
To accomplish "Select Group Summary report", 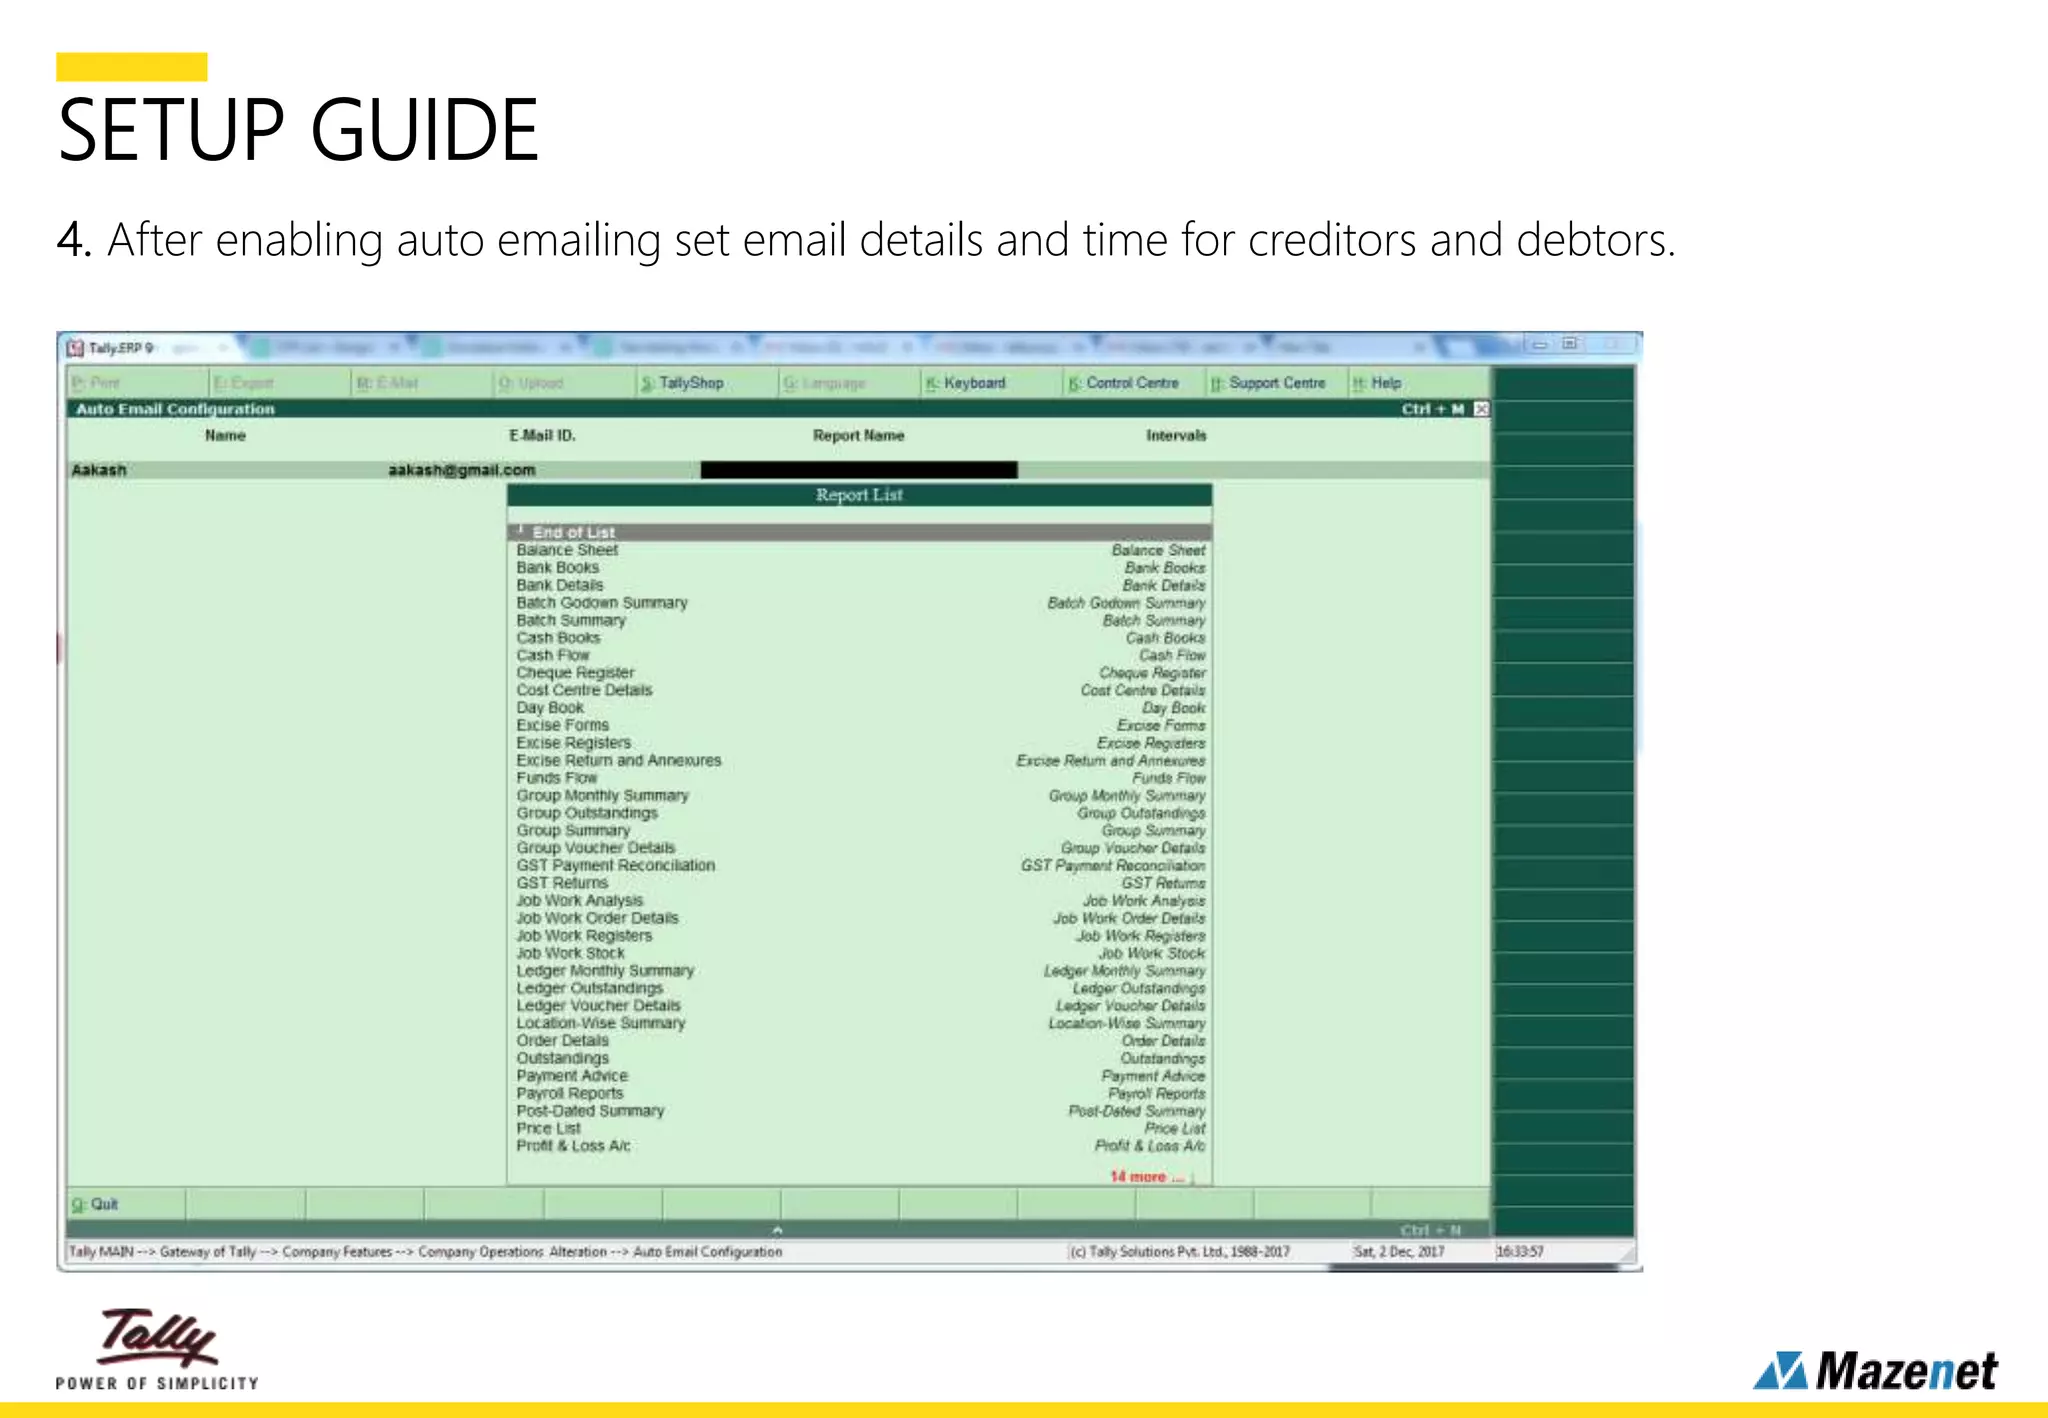I will 859,830.
